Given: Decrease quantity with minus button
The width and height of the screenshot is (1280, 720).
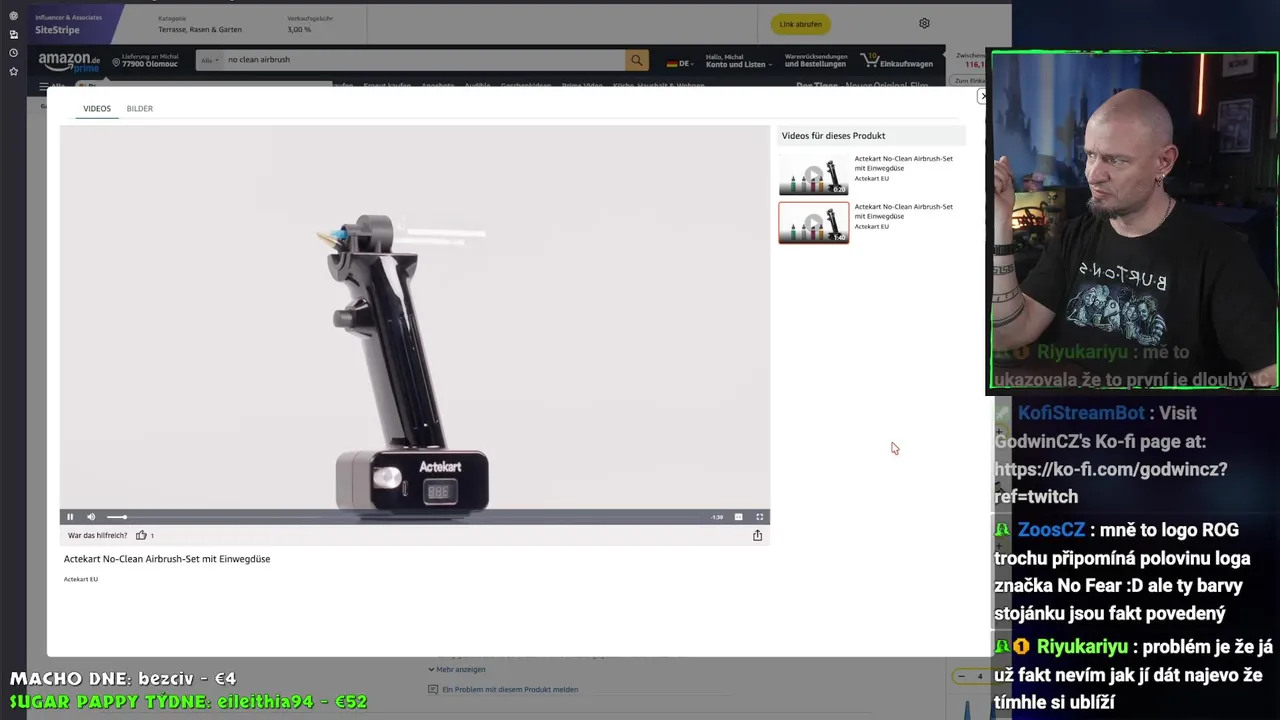Looking at the screenshot, I should pyautogui.click(x=962, y=677).
